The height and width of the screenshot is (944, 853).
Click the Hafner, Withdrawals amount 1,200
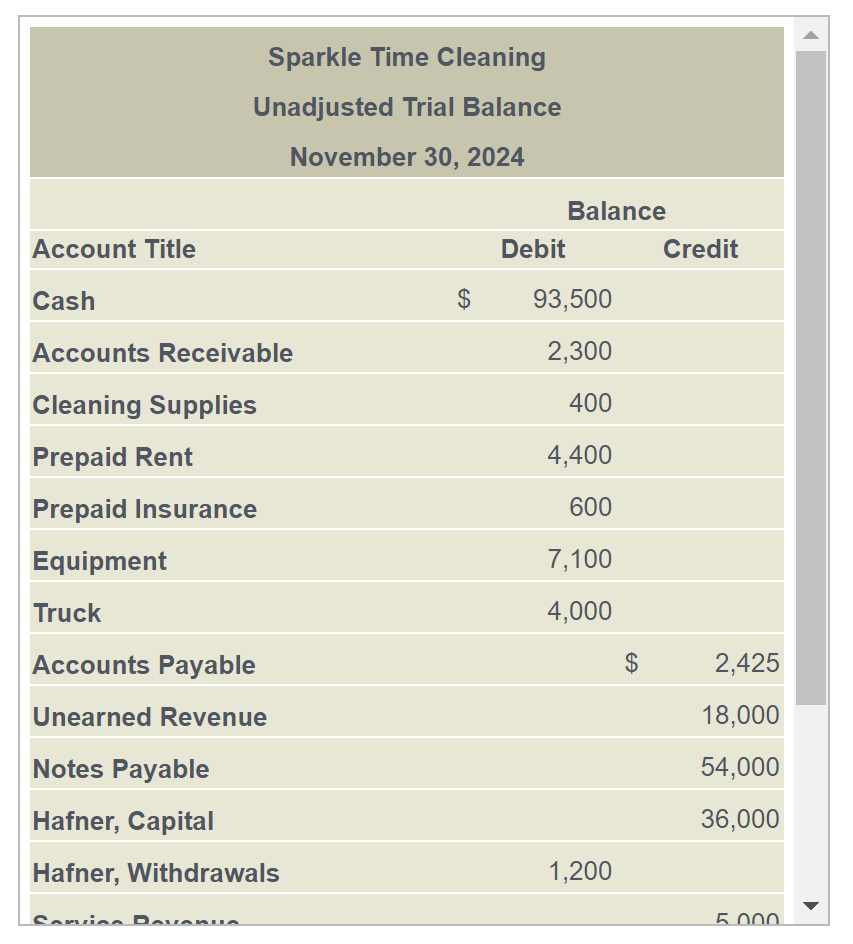(x=582, y=871)
